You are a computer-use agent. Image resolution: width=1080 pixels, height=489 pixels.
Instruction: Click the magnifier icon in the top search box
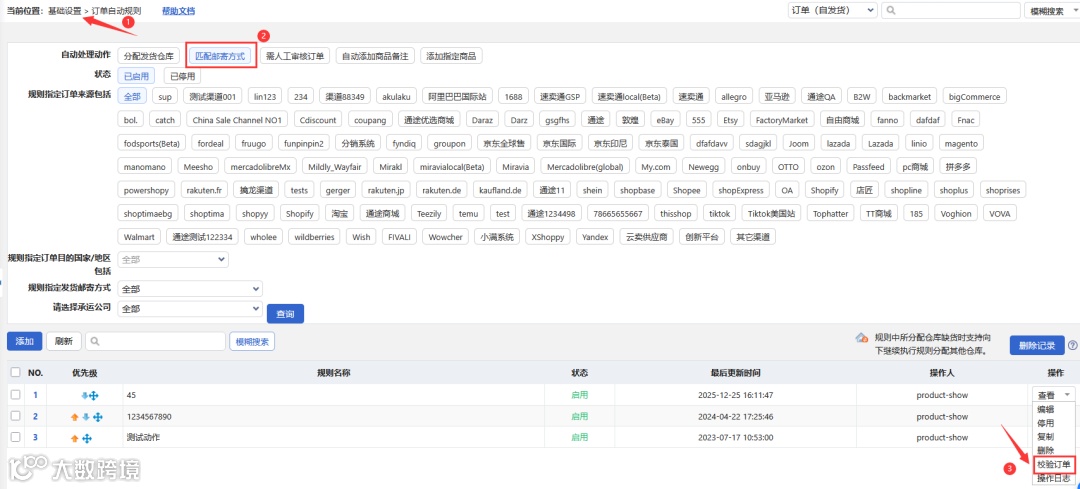(891, 10)
